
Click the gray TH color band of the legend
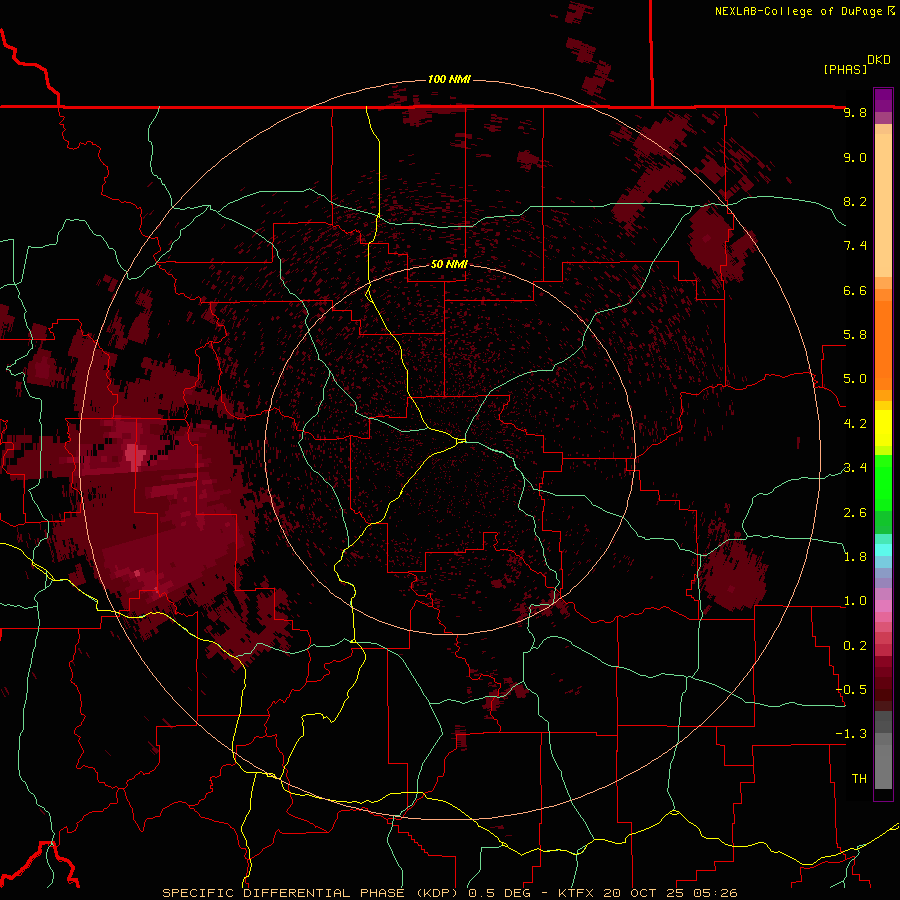coord(883,763)
